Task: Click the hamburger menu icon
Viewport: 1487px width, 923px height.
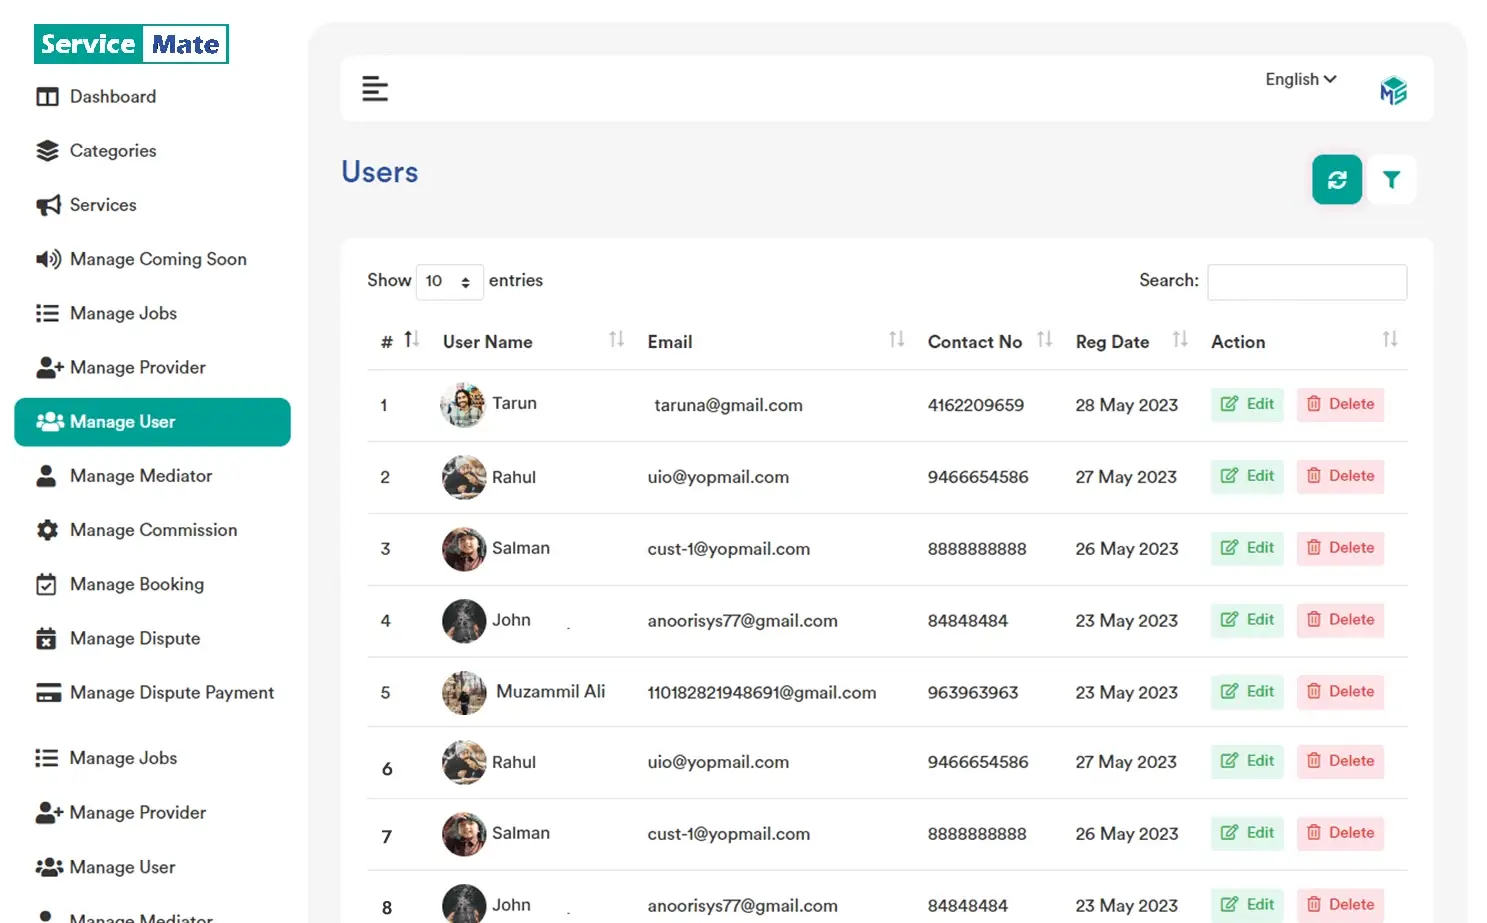Action: point(375,88)
